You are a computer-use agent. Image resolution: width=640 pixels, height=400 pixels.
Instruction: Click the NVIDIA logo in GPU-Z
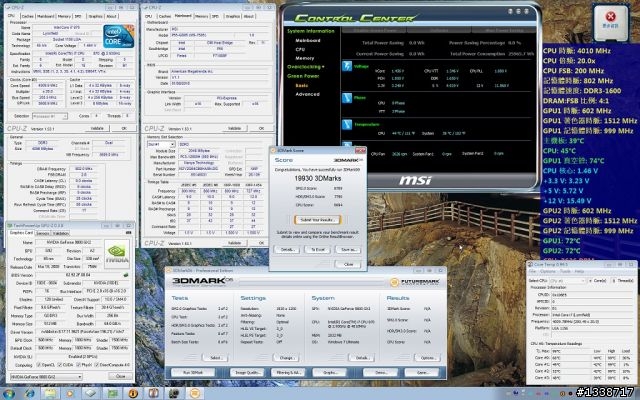click(x=117, y=254)
